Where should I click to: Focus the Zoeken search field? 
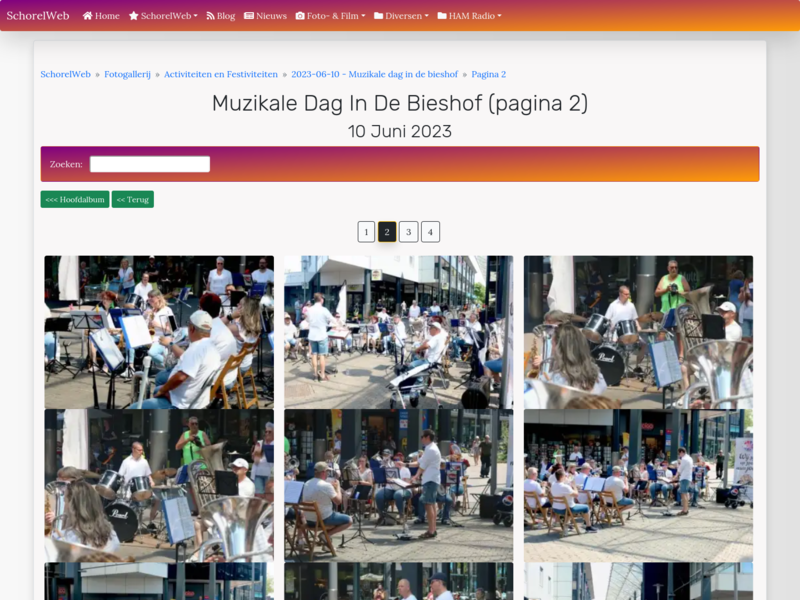click(x=150, y=164)
